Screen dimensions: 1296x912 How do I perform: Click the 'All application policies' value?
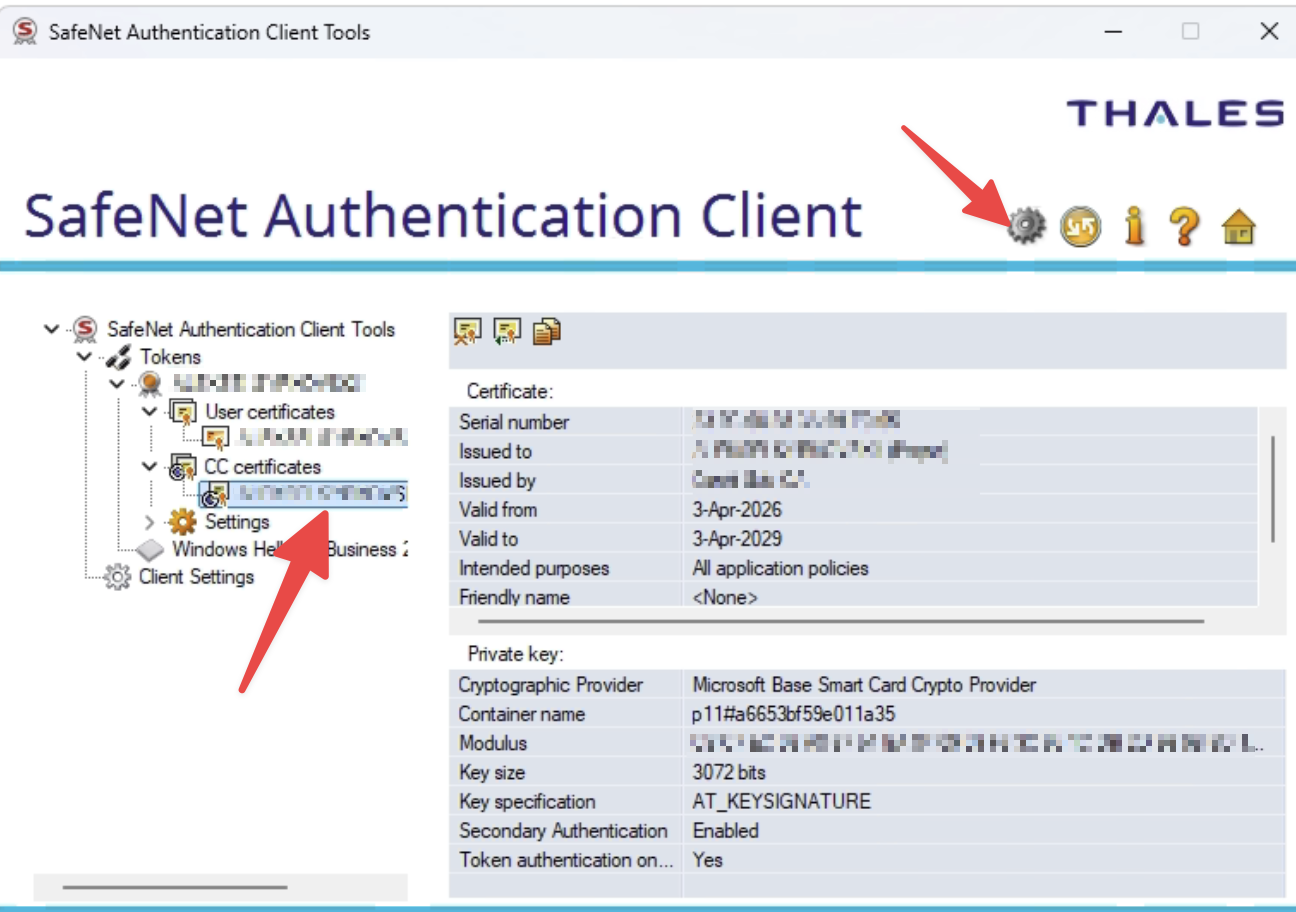(780, 568)
